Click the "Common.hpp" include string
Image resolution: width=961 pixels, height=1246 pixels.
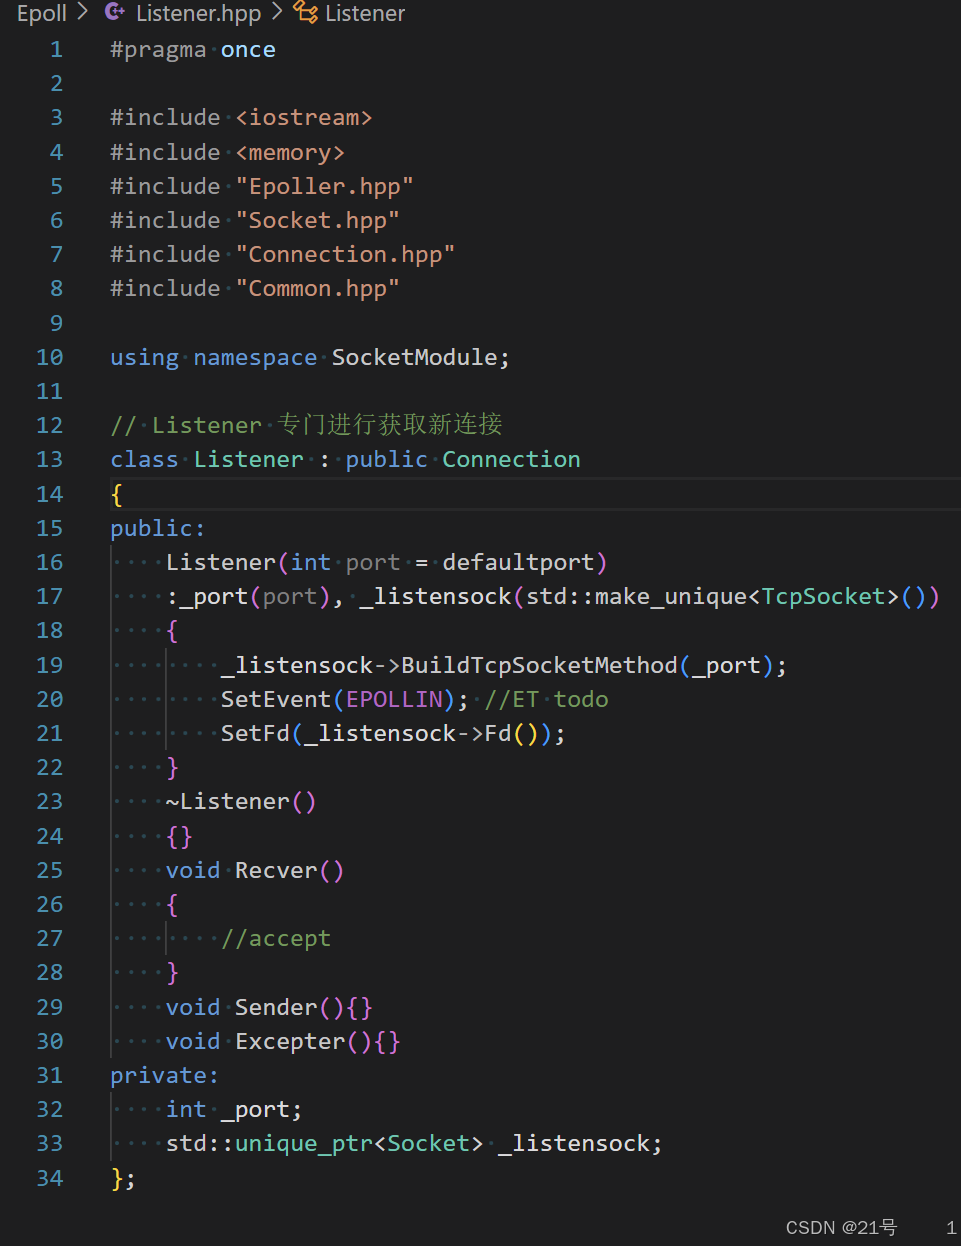coord(317,289)
